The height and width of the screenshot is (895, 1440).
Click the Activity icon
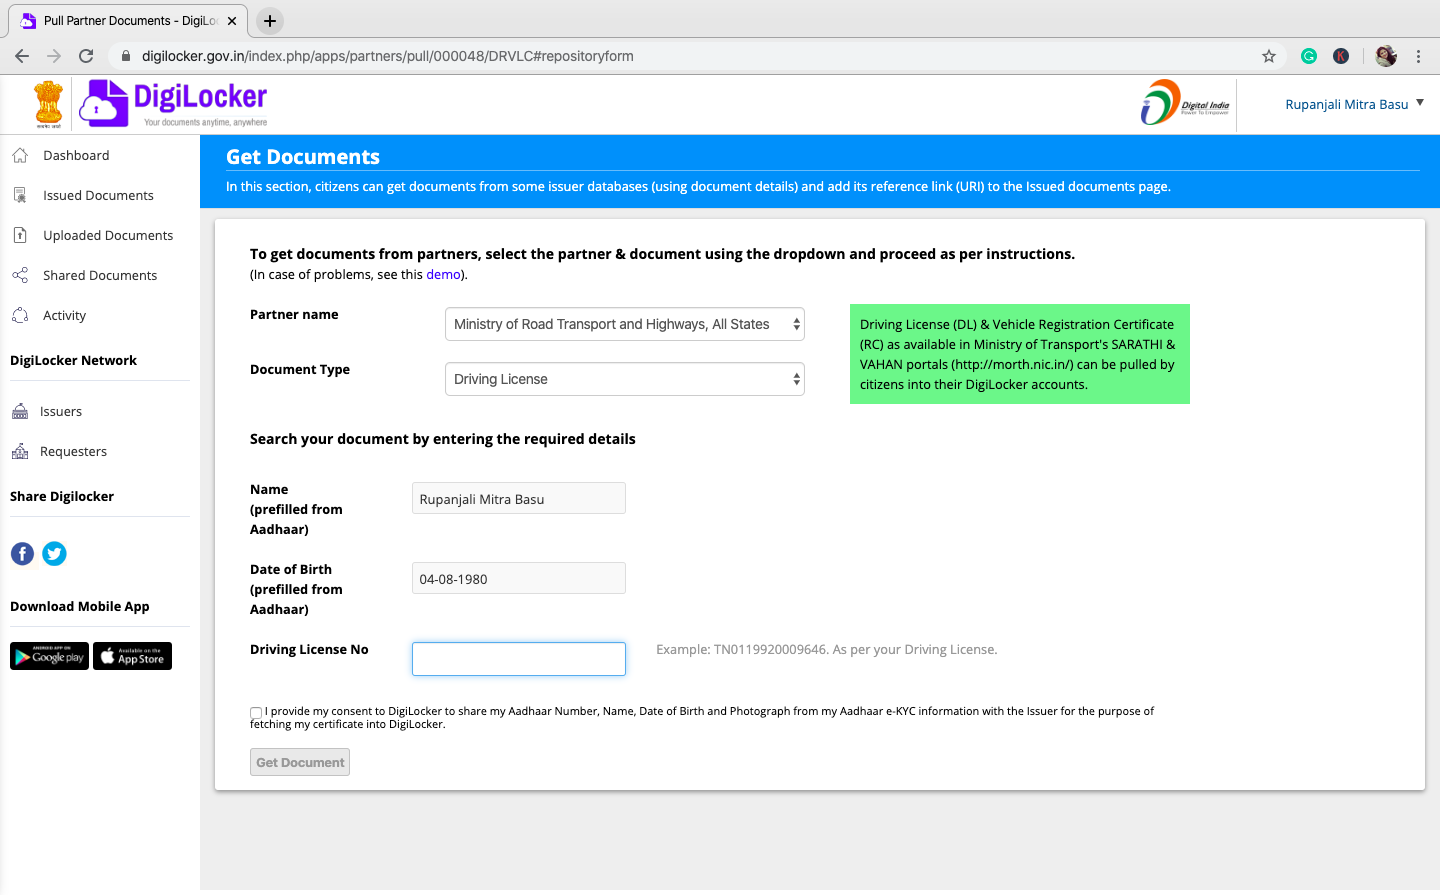20,315
